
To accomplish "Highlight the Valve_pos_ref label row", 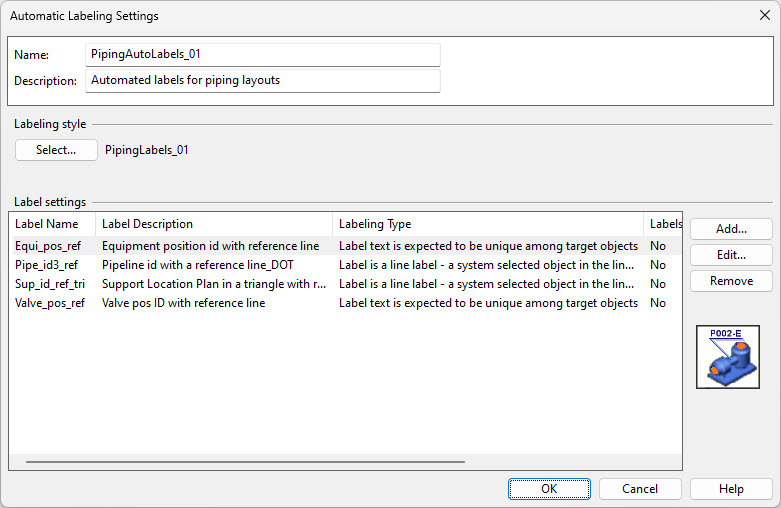I will (x=50, y=303).
